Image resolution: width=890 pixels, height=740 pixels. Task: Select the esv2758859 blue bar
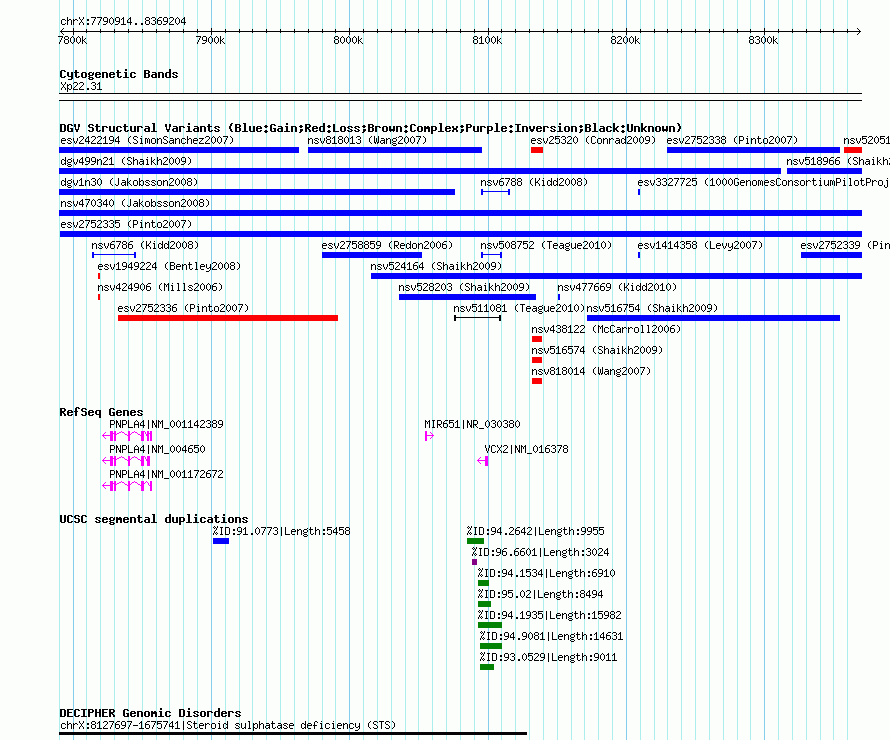point(372,255)
